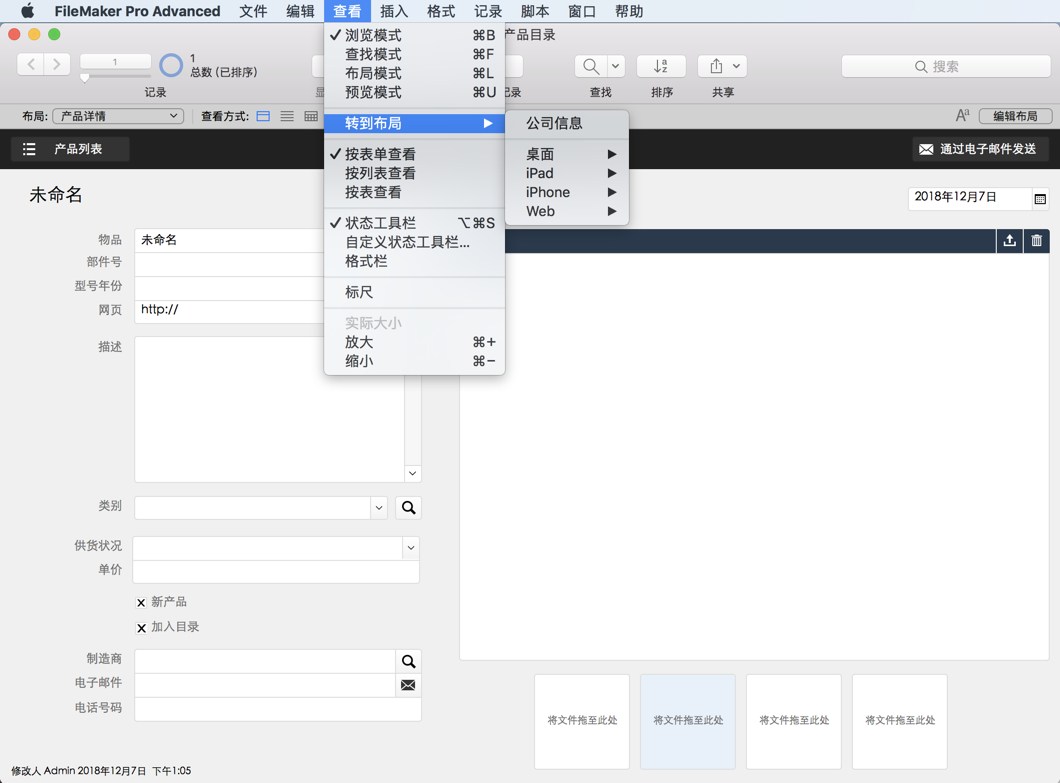Click the date field 2018年12月7日
Screen dimensions: 1060x783
(969, 197)
